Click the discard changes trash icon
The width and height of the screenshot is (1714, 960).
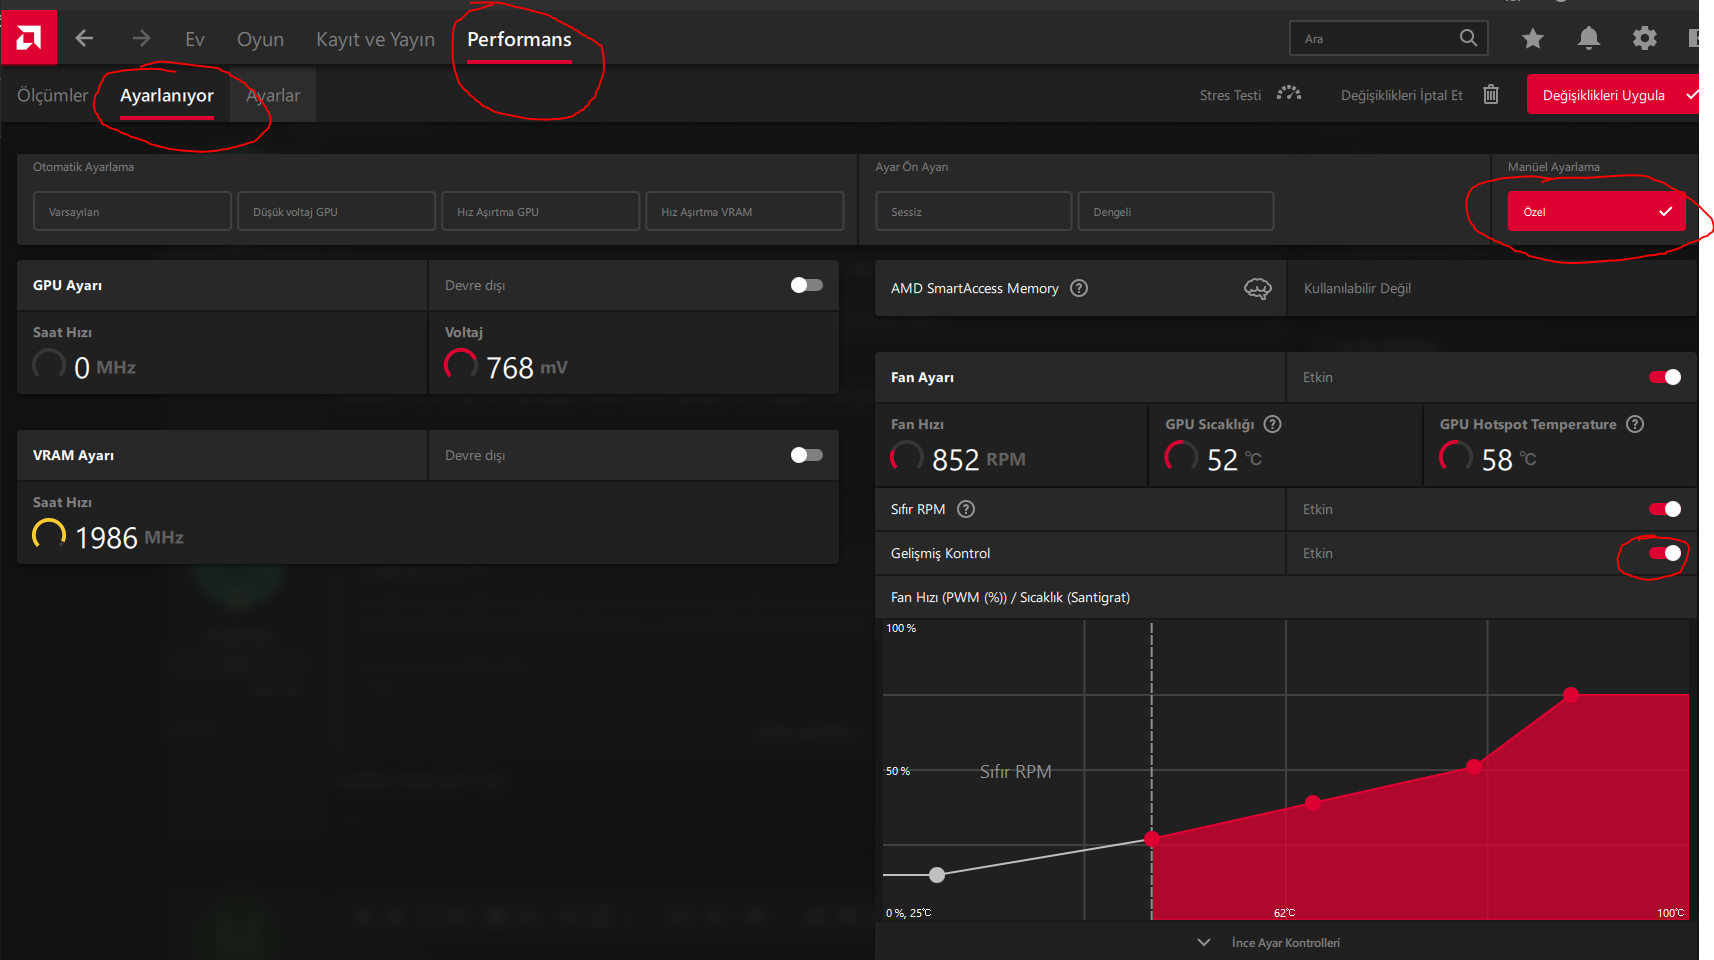[1490, 94]
